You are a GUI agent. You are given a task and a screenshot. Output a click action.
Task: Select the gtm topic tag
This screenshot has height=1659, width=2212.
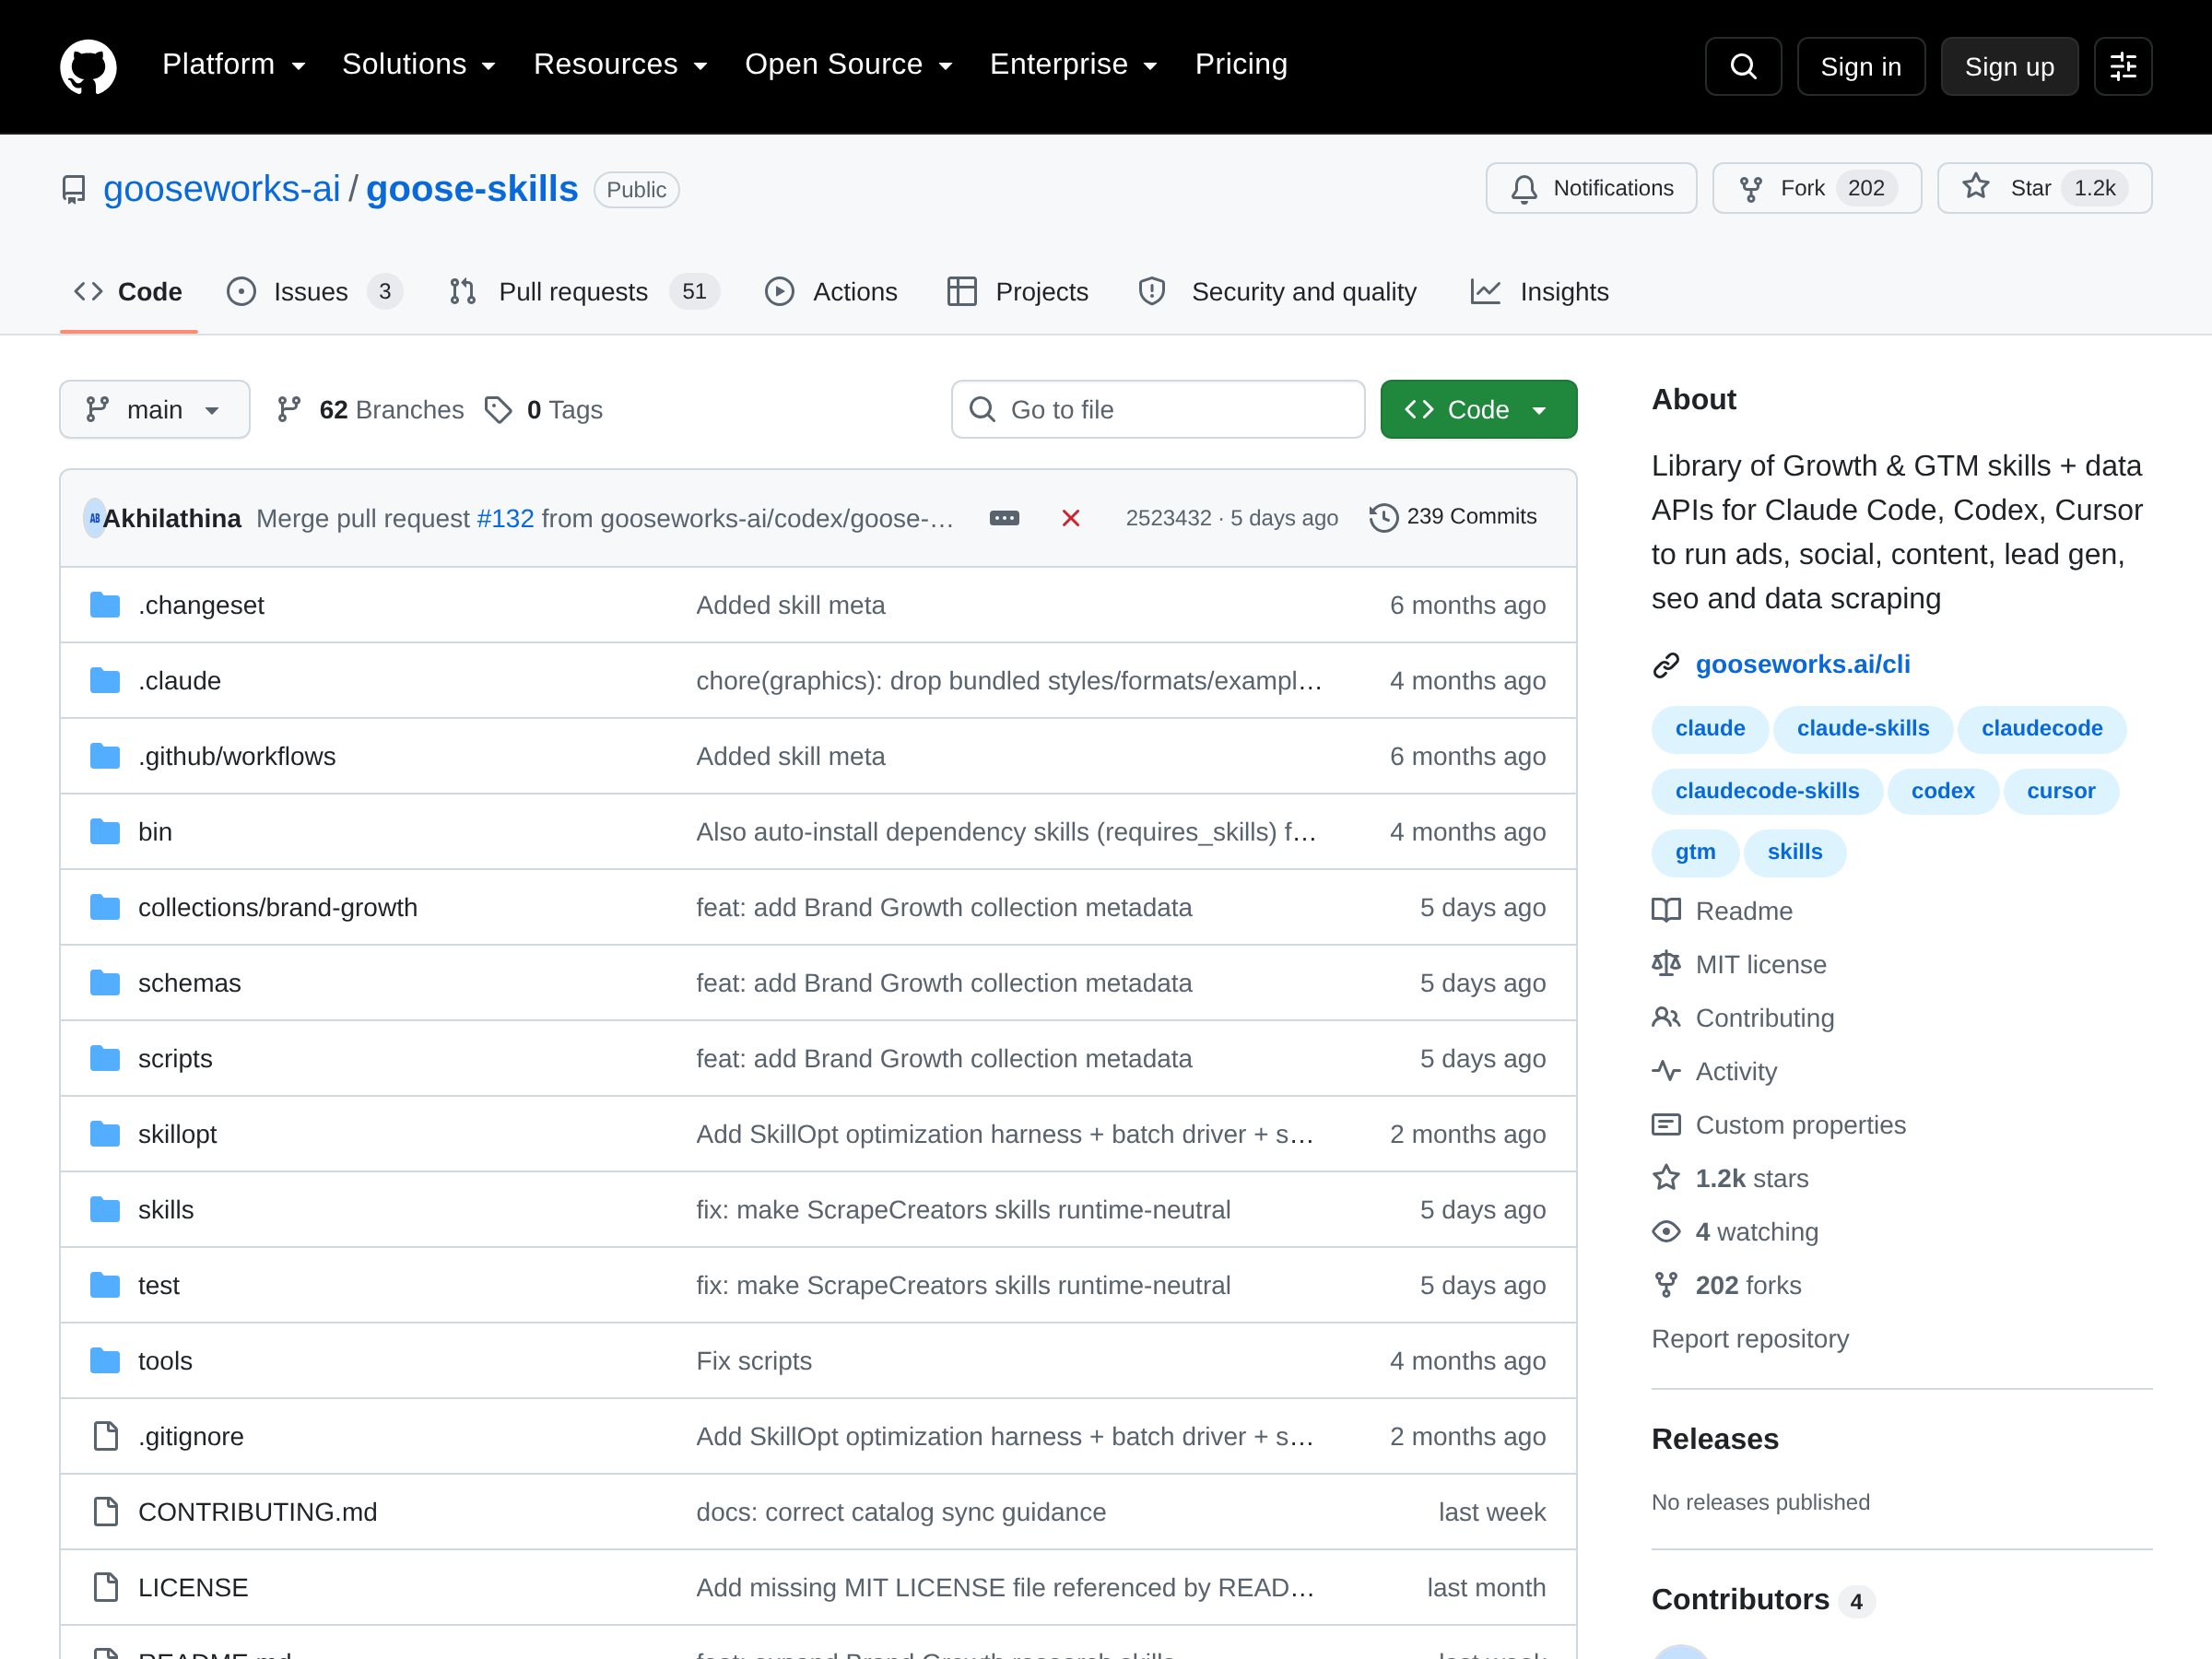[1695, 852]
